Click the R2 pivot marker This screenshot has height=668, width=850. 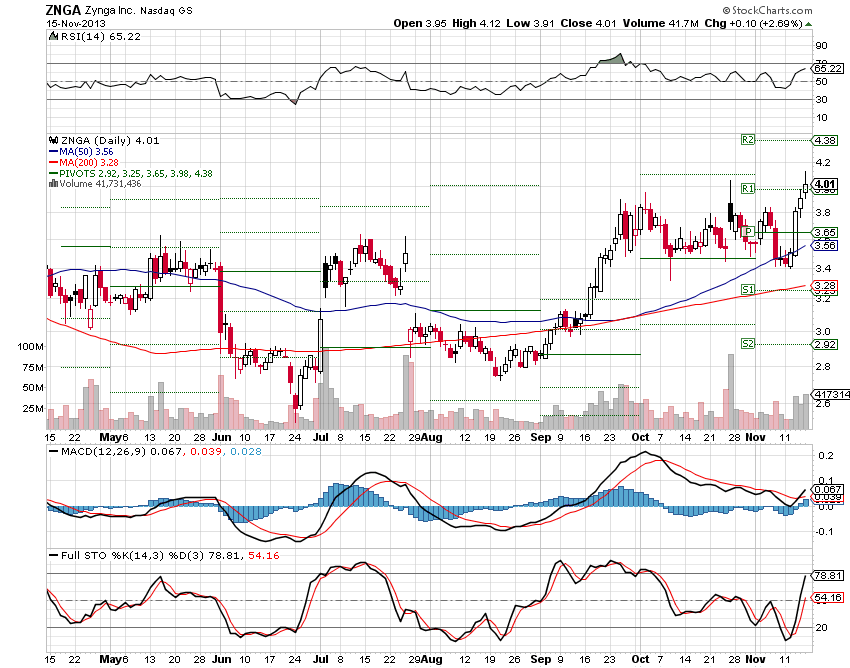(748, 139)
